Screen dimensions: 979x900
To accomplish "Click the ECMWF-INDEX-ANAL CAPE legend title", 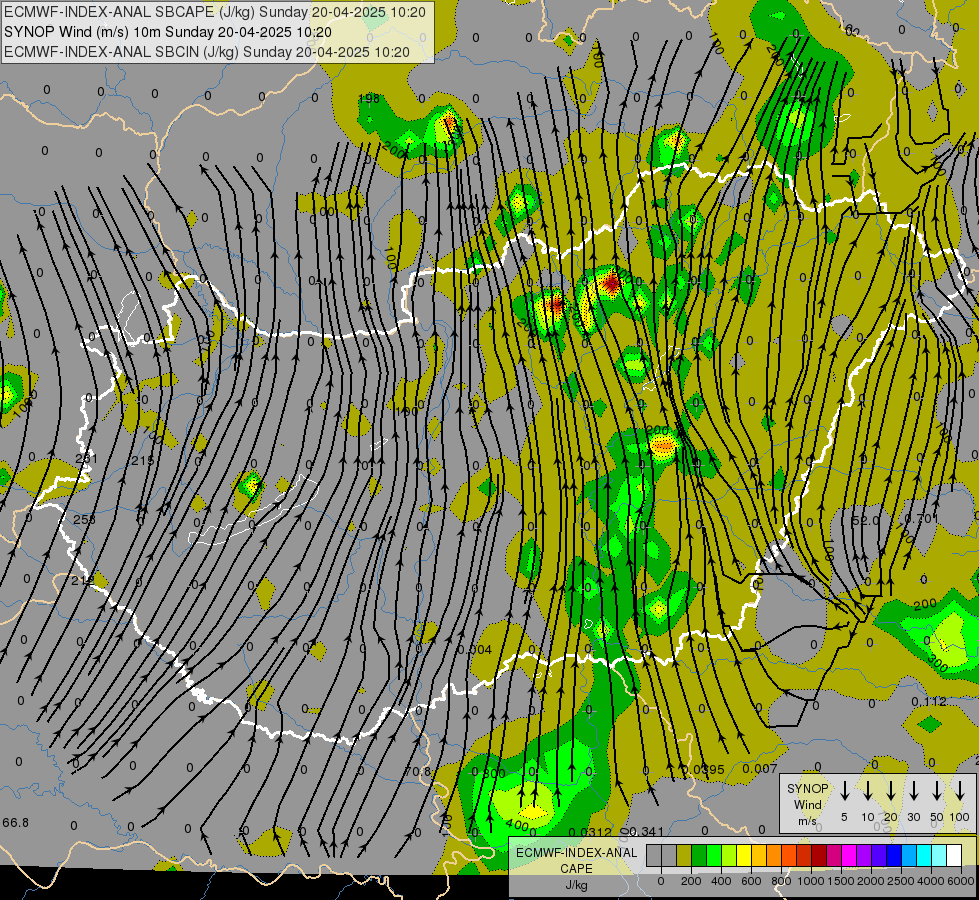I will click(x=576, y=860).
